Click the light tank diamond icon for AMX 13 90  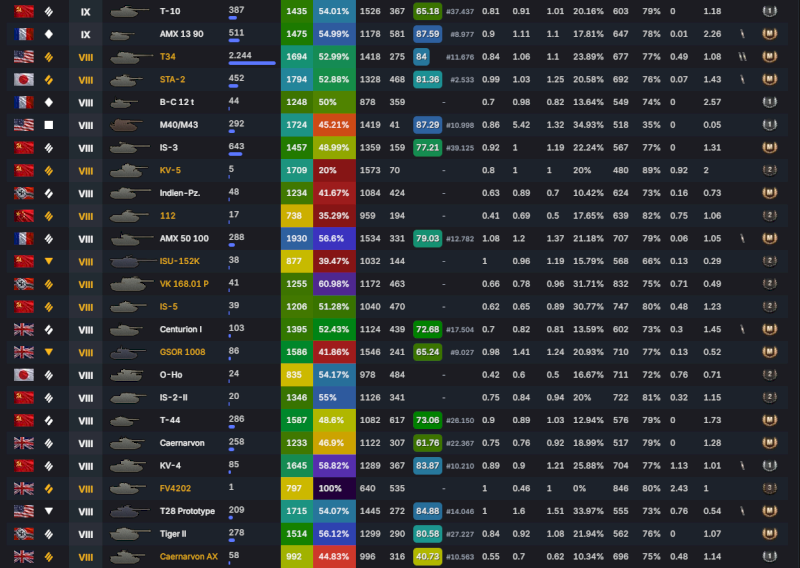point(49,34)
